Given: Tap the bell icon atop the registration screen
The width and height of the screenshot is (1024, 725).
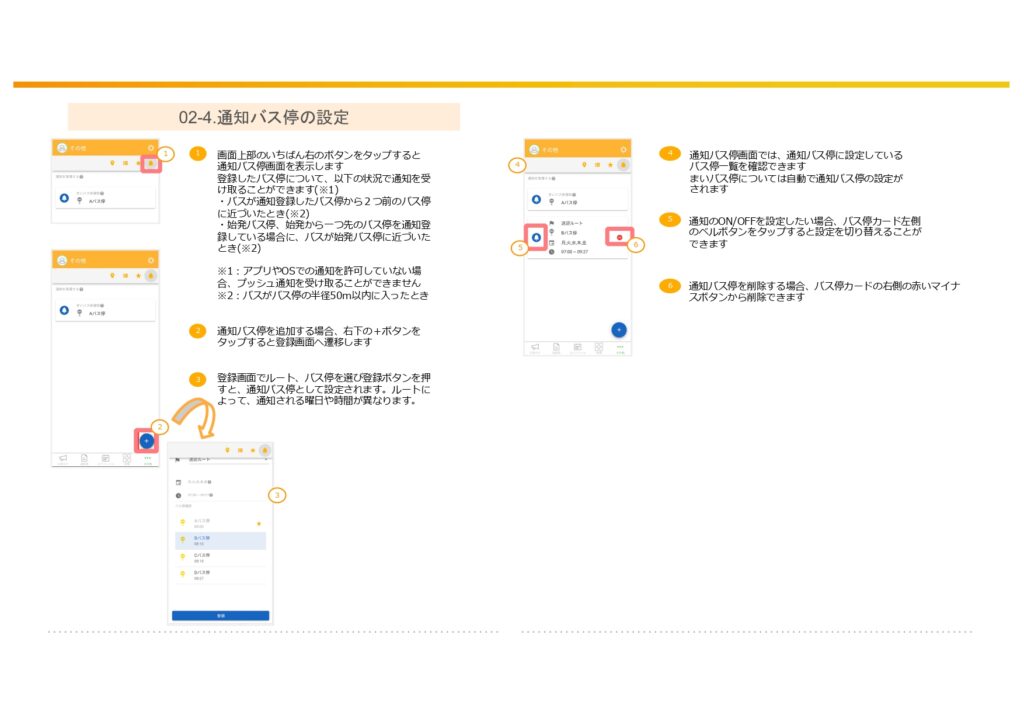Looking at the screenshot, I should (264, 450).
